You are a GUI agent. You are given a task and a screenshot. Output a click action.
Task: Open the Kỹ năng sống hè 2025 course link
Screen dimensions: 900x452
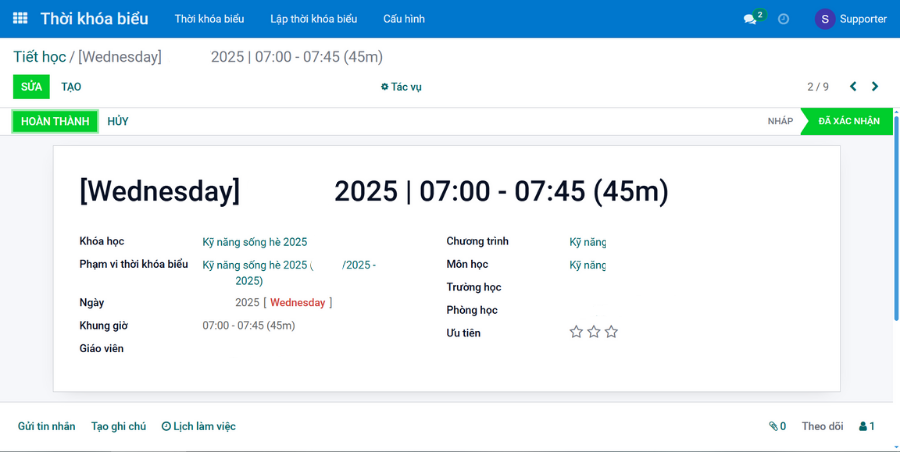point(255,242)
